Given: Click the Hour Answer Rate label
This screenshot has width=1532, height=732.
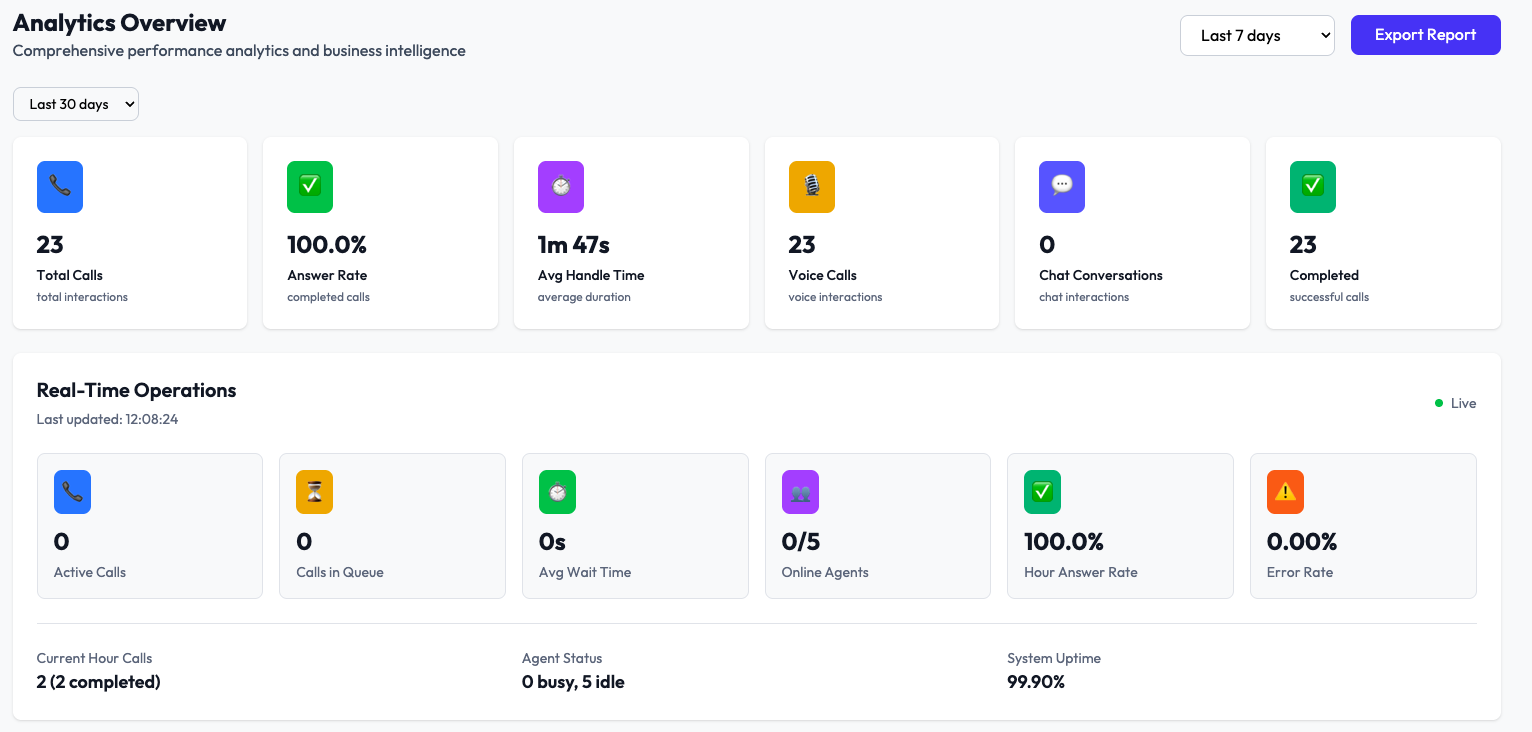Looking at the screenshot, I should pyautogui.click(x=1081, y=572).
